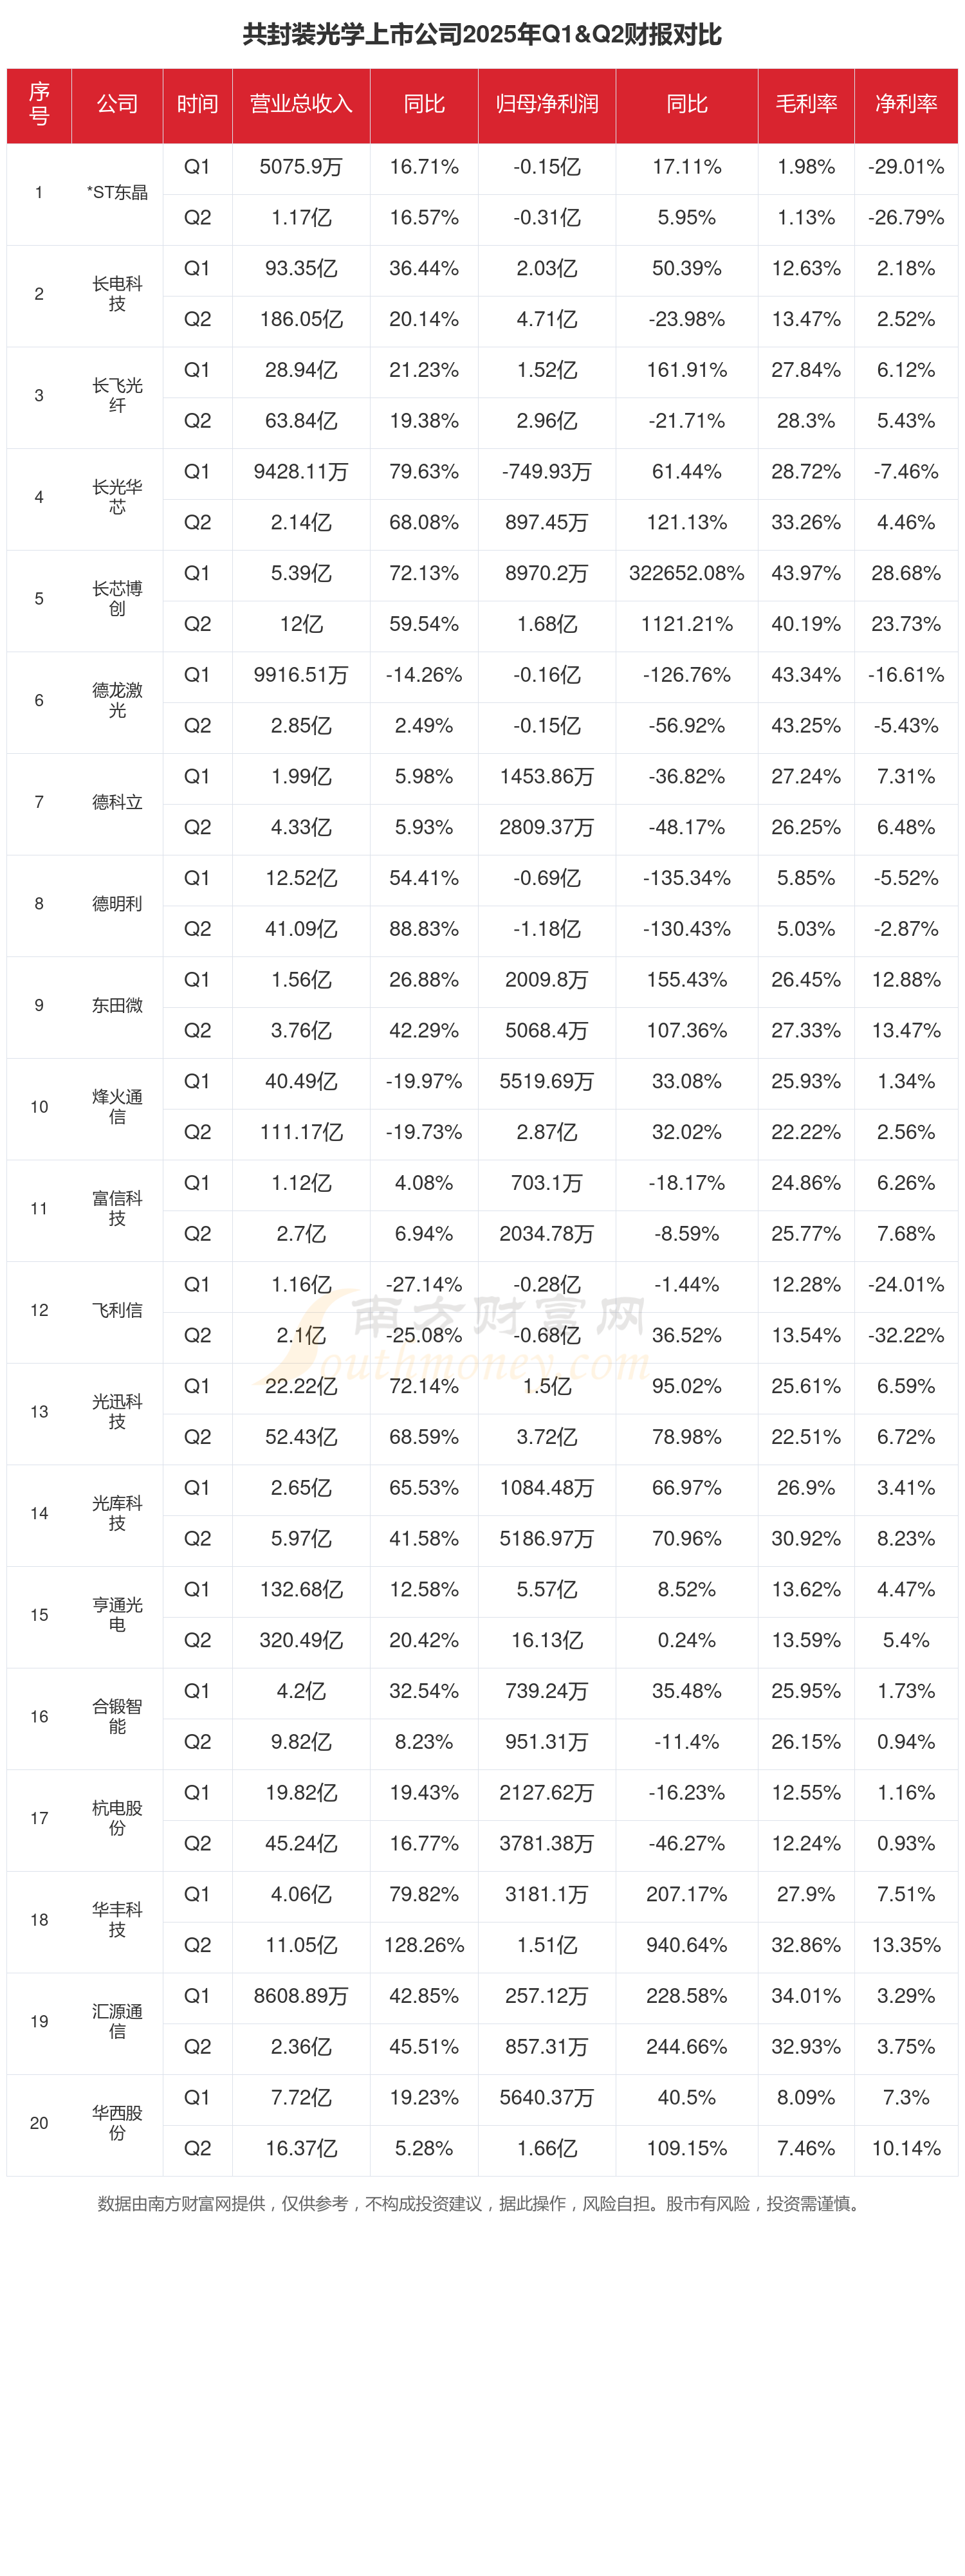Select the 长电科技 company name
The image size is (965, 2576).
[117, 294]
